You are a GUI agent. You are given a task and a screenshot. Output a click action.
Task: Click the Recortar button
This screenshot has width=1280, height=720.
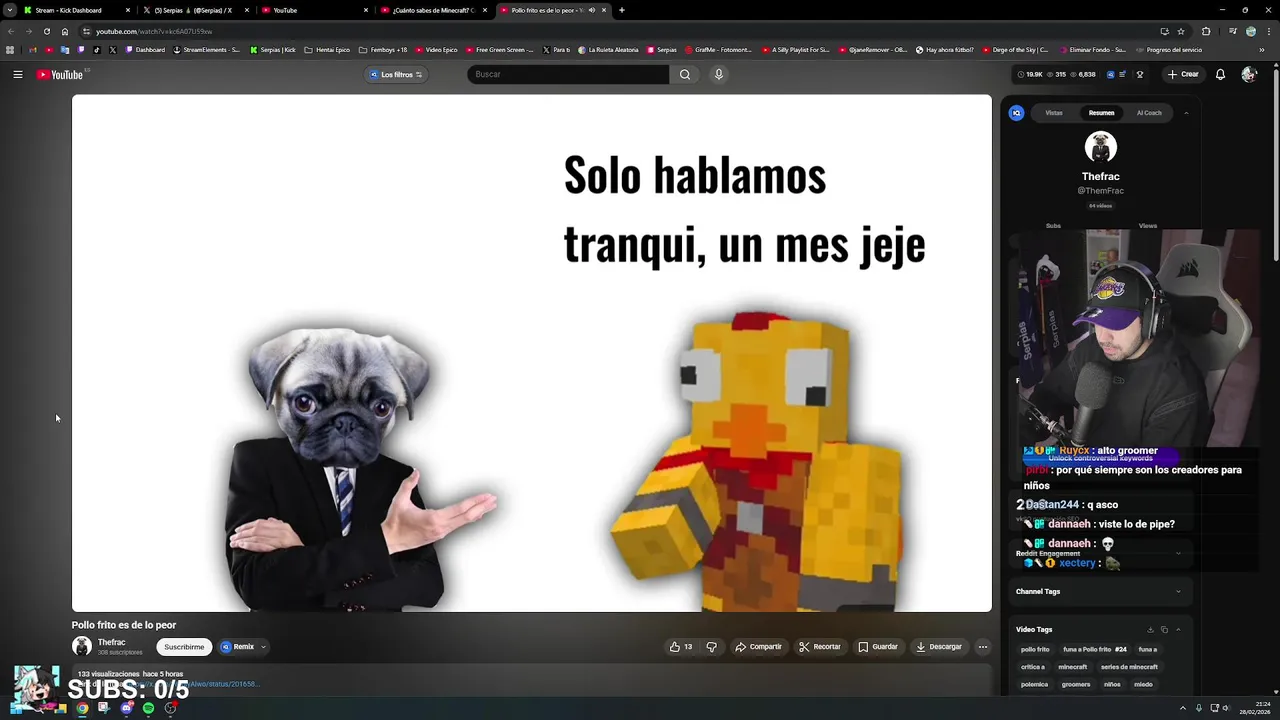[x=819, y=647]
